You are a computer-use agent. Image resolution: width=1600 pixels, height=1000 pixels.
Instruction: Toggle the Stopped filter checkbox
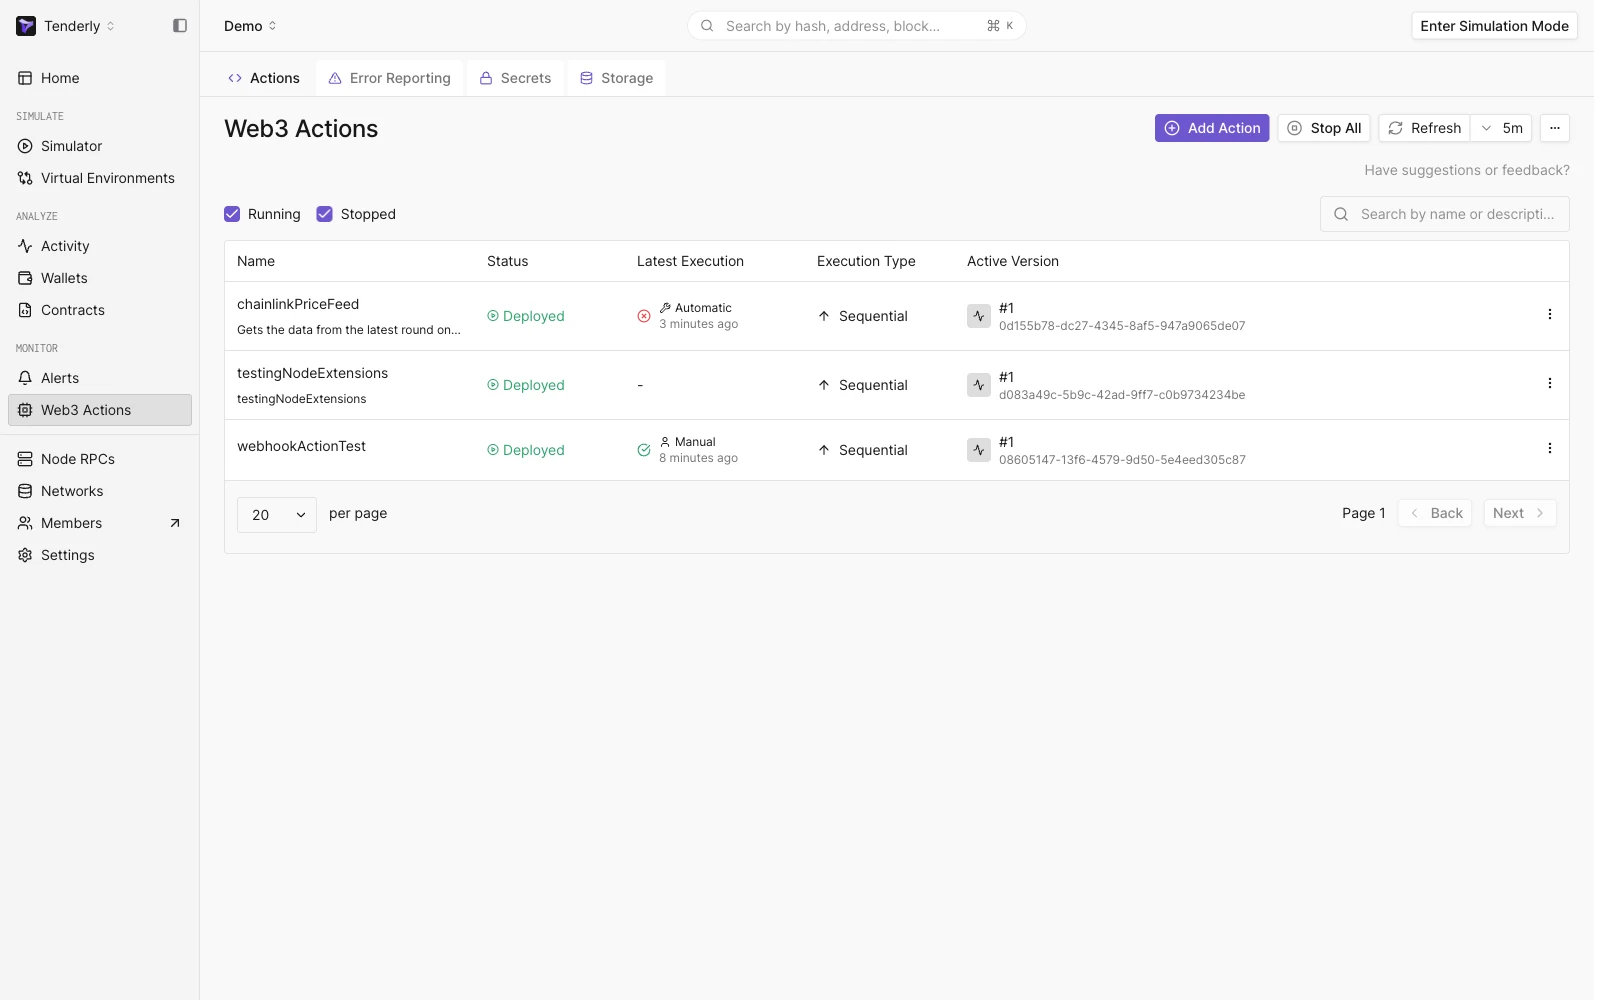point(324,214)
